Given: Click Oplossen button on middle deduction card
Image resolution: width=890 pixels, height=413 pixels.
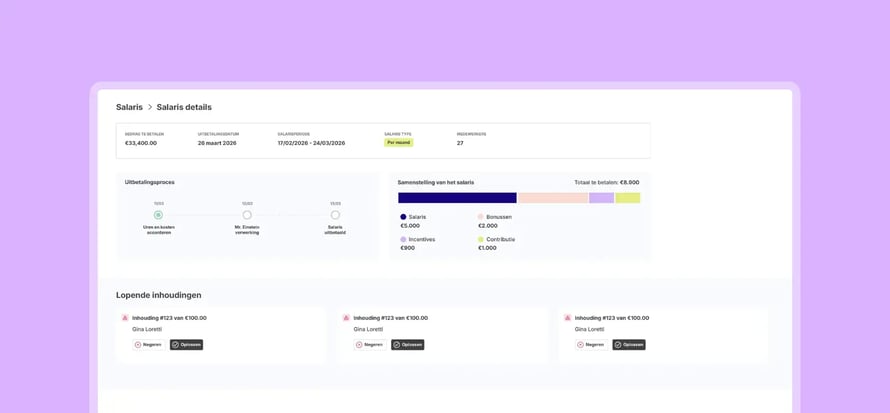Looking at the screenshot, I should tap(408, 344).
